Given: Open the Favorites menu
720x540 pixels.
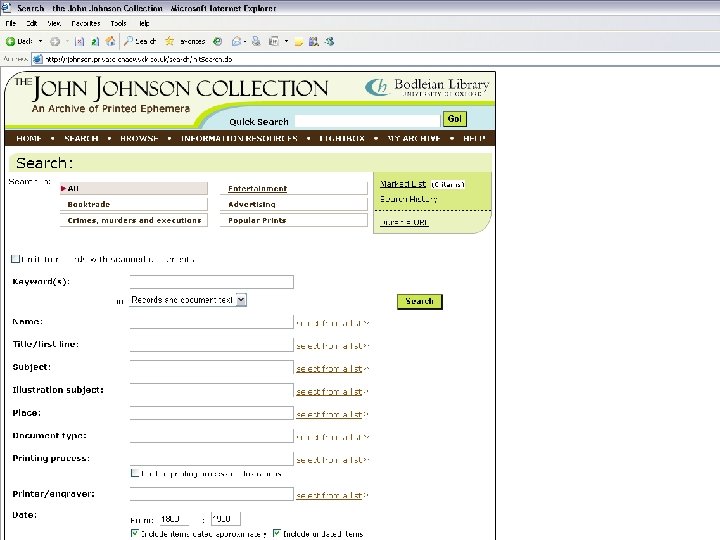Looking at the screenshot, I should (85, 23).
